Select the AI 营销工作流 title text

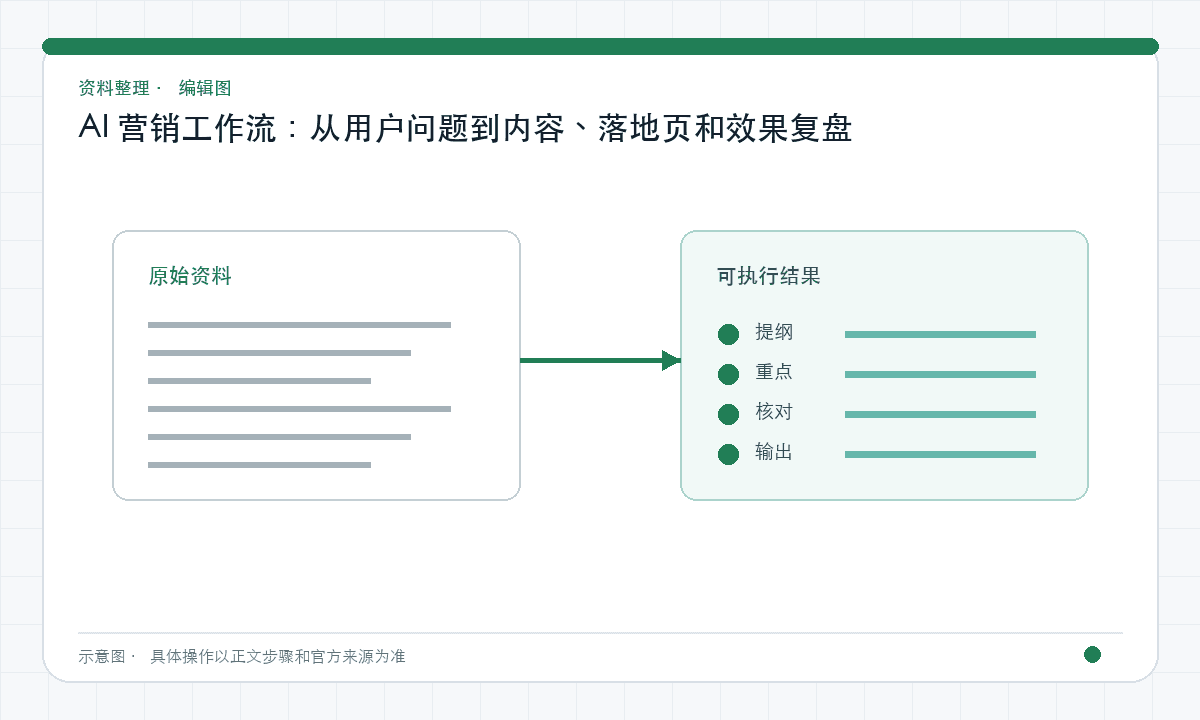(x=465, y=129)
